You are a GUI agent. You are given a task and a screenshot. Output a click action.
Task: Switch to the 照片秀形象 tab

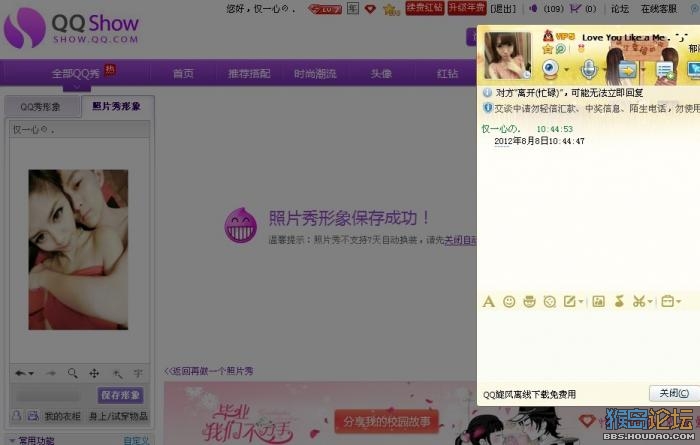click(117, 106)
